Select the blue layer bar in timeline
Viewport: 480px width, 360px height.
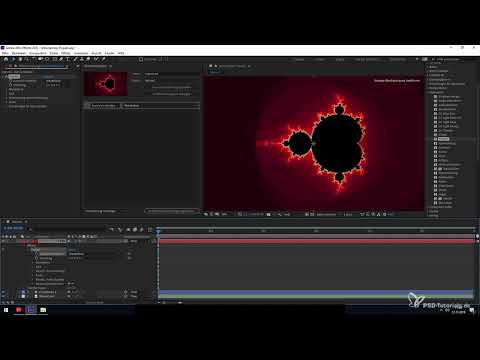point(316,292)
